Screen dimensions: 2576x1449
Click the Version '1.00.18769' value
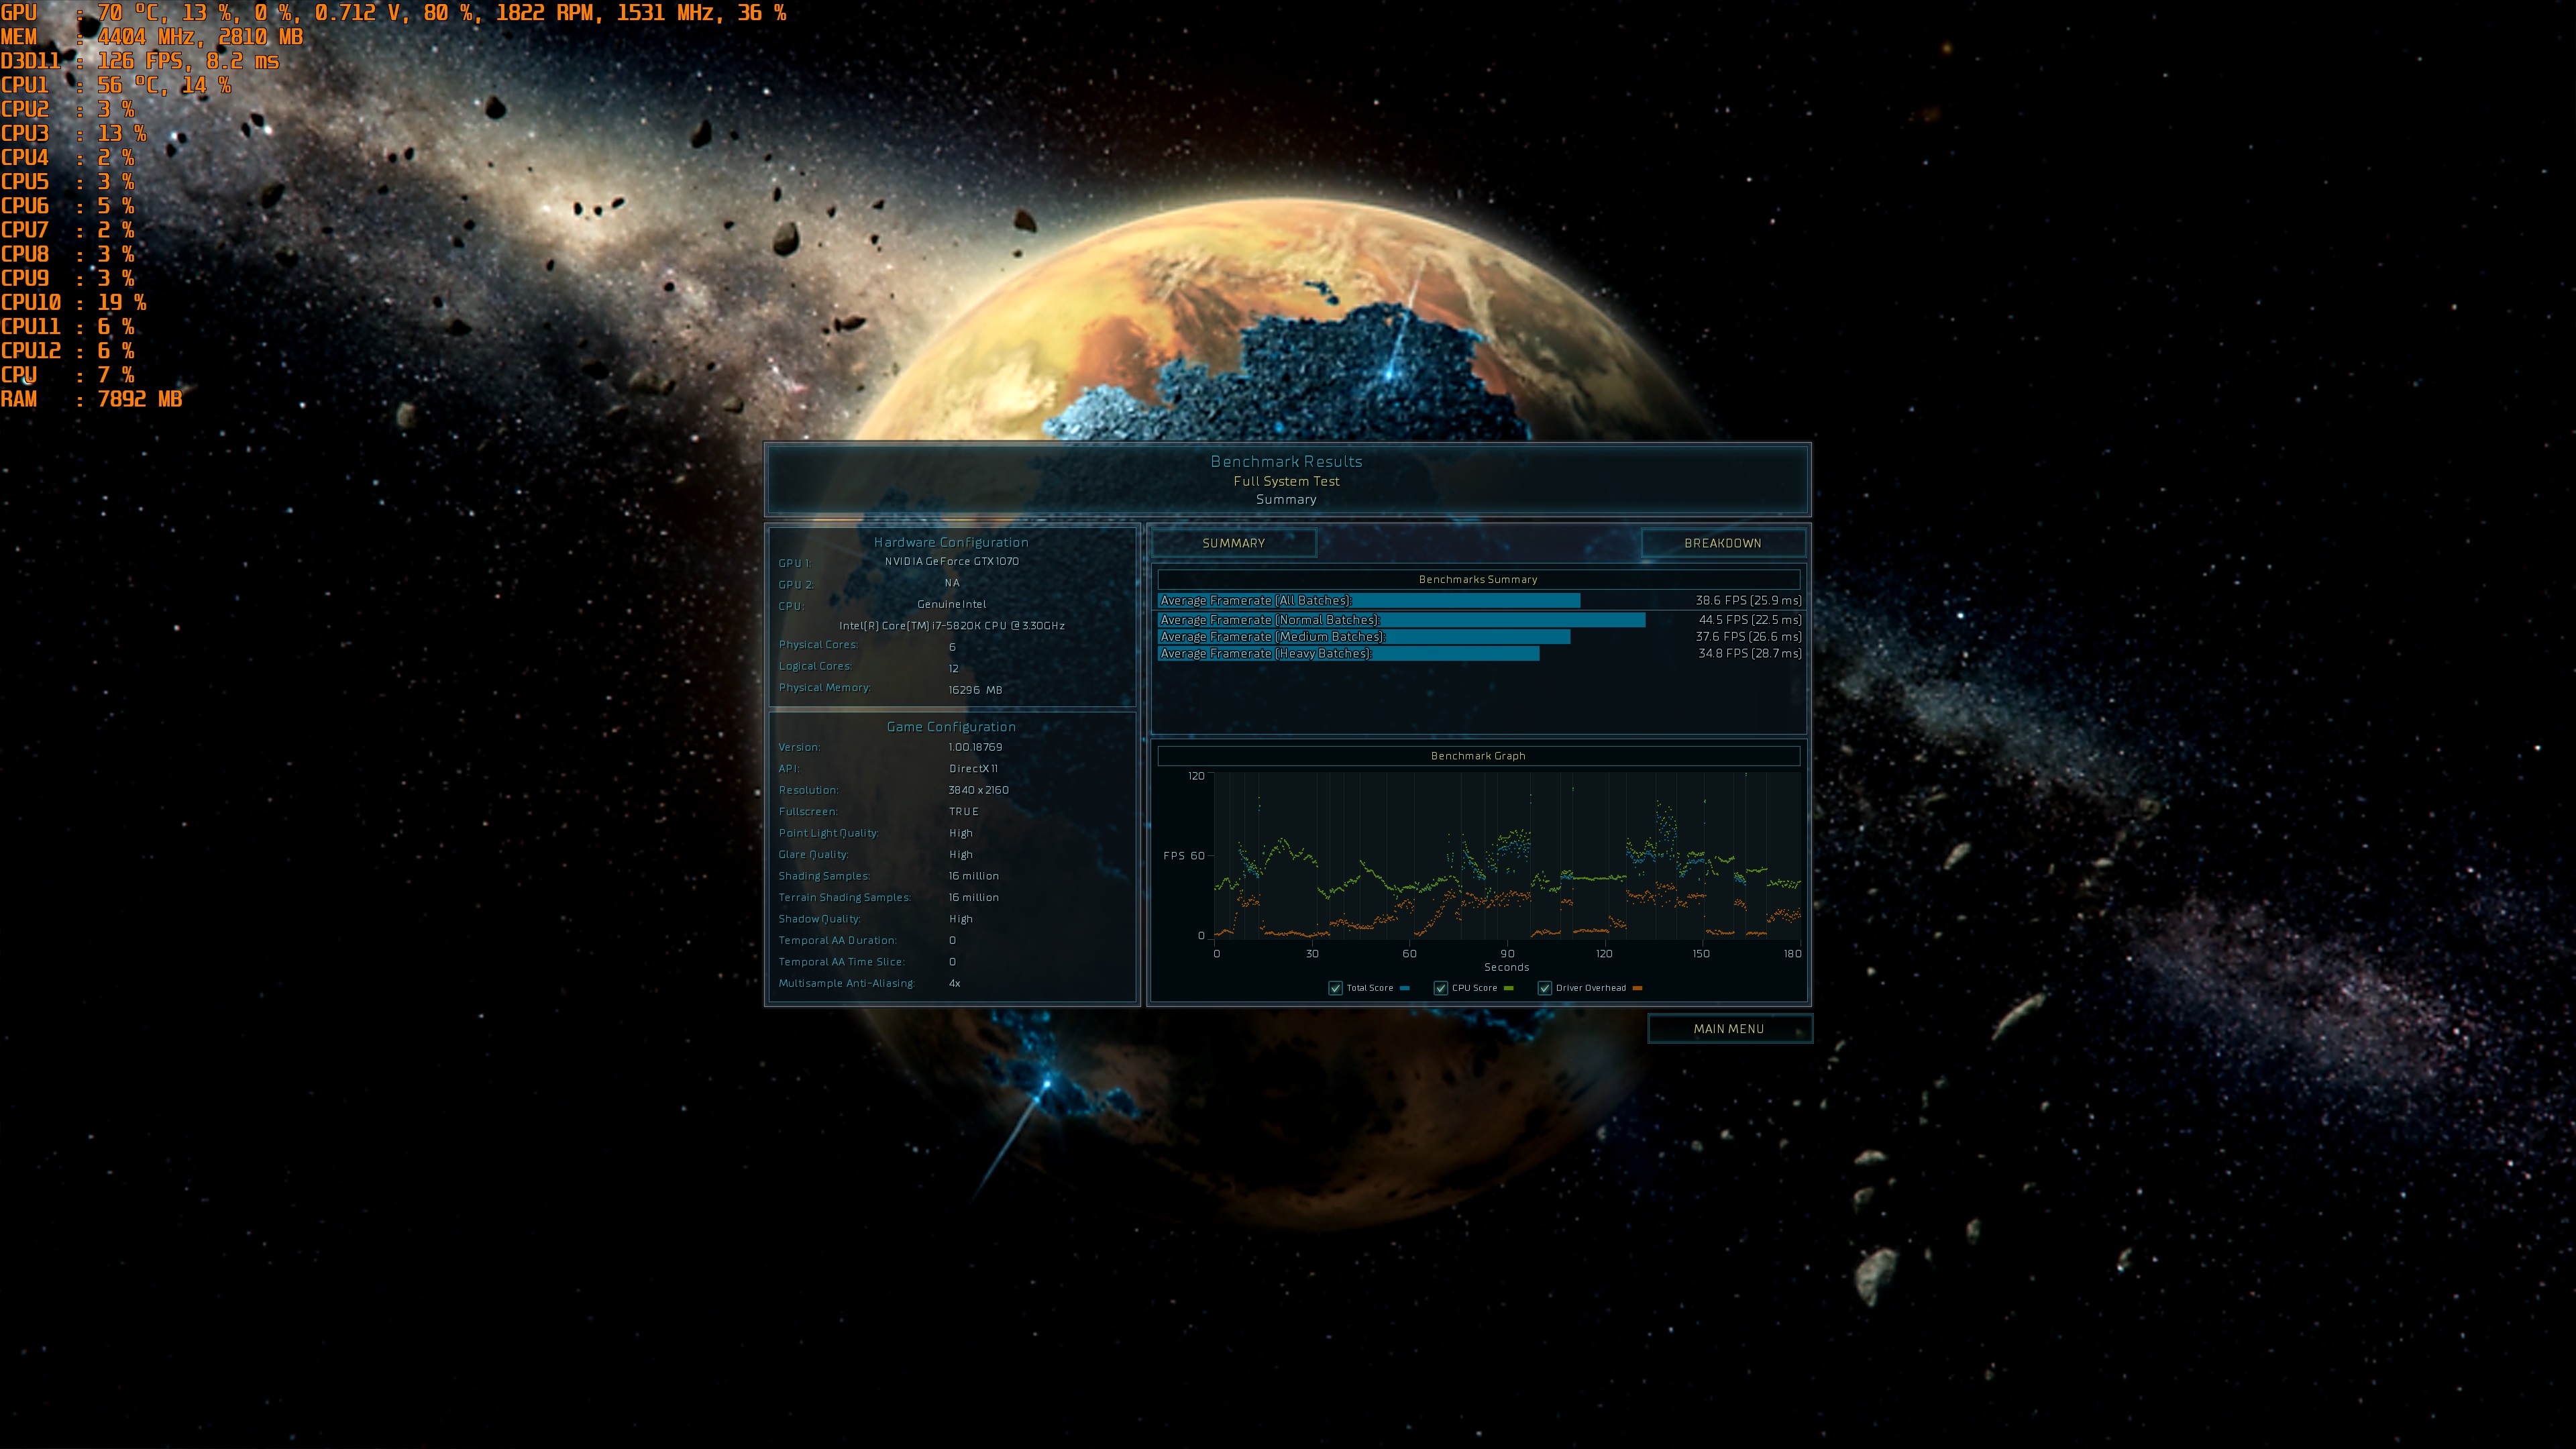tap(975, 747)
